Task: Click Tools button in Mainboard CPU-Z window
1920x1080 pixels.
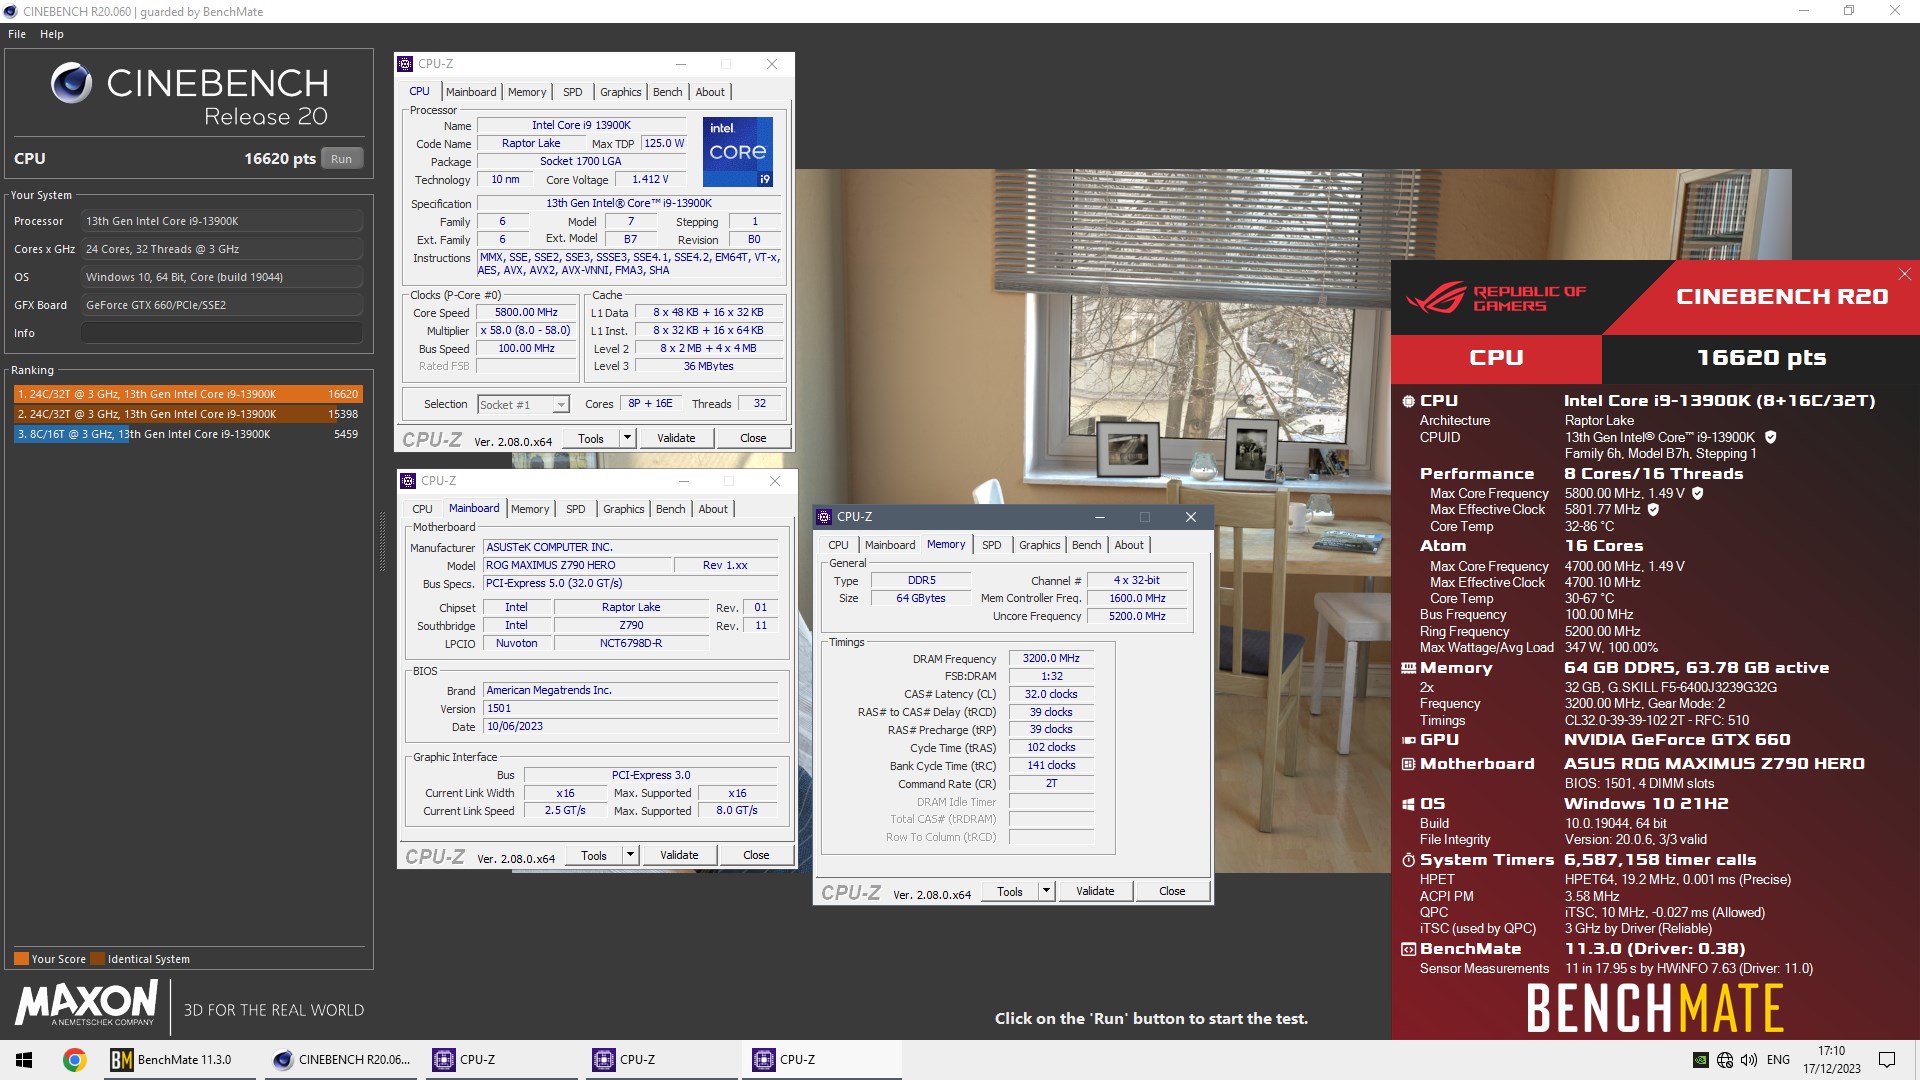Action: (x=594, y=855)
